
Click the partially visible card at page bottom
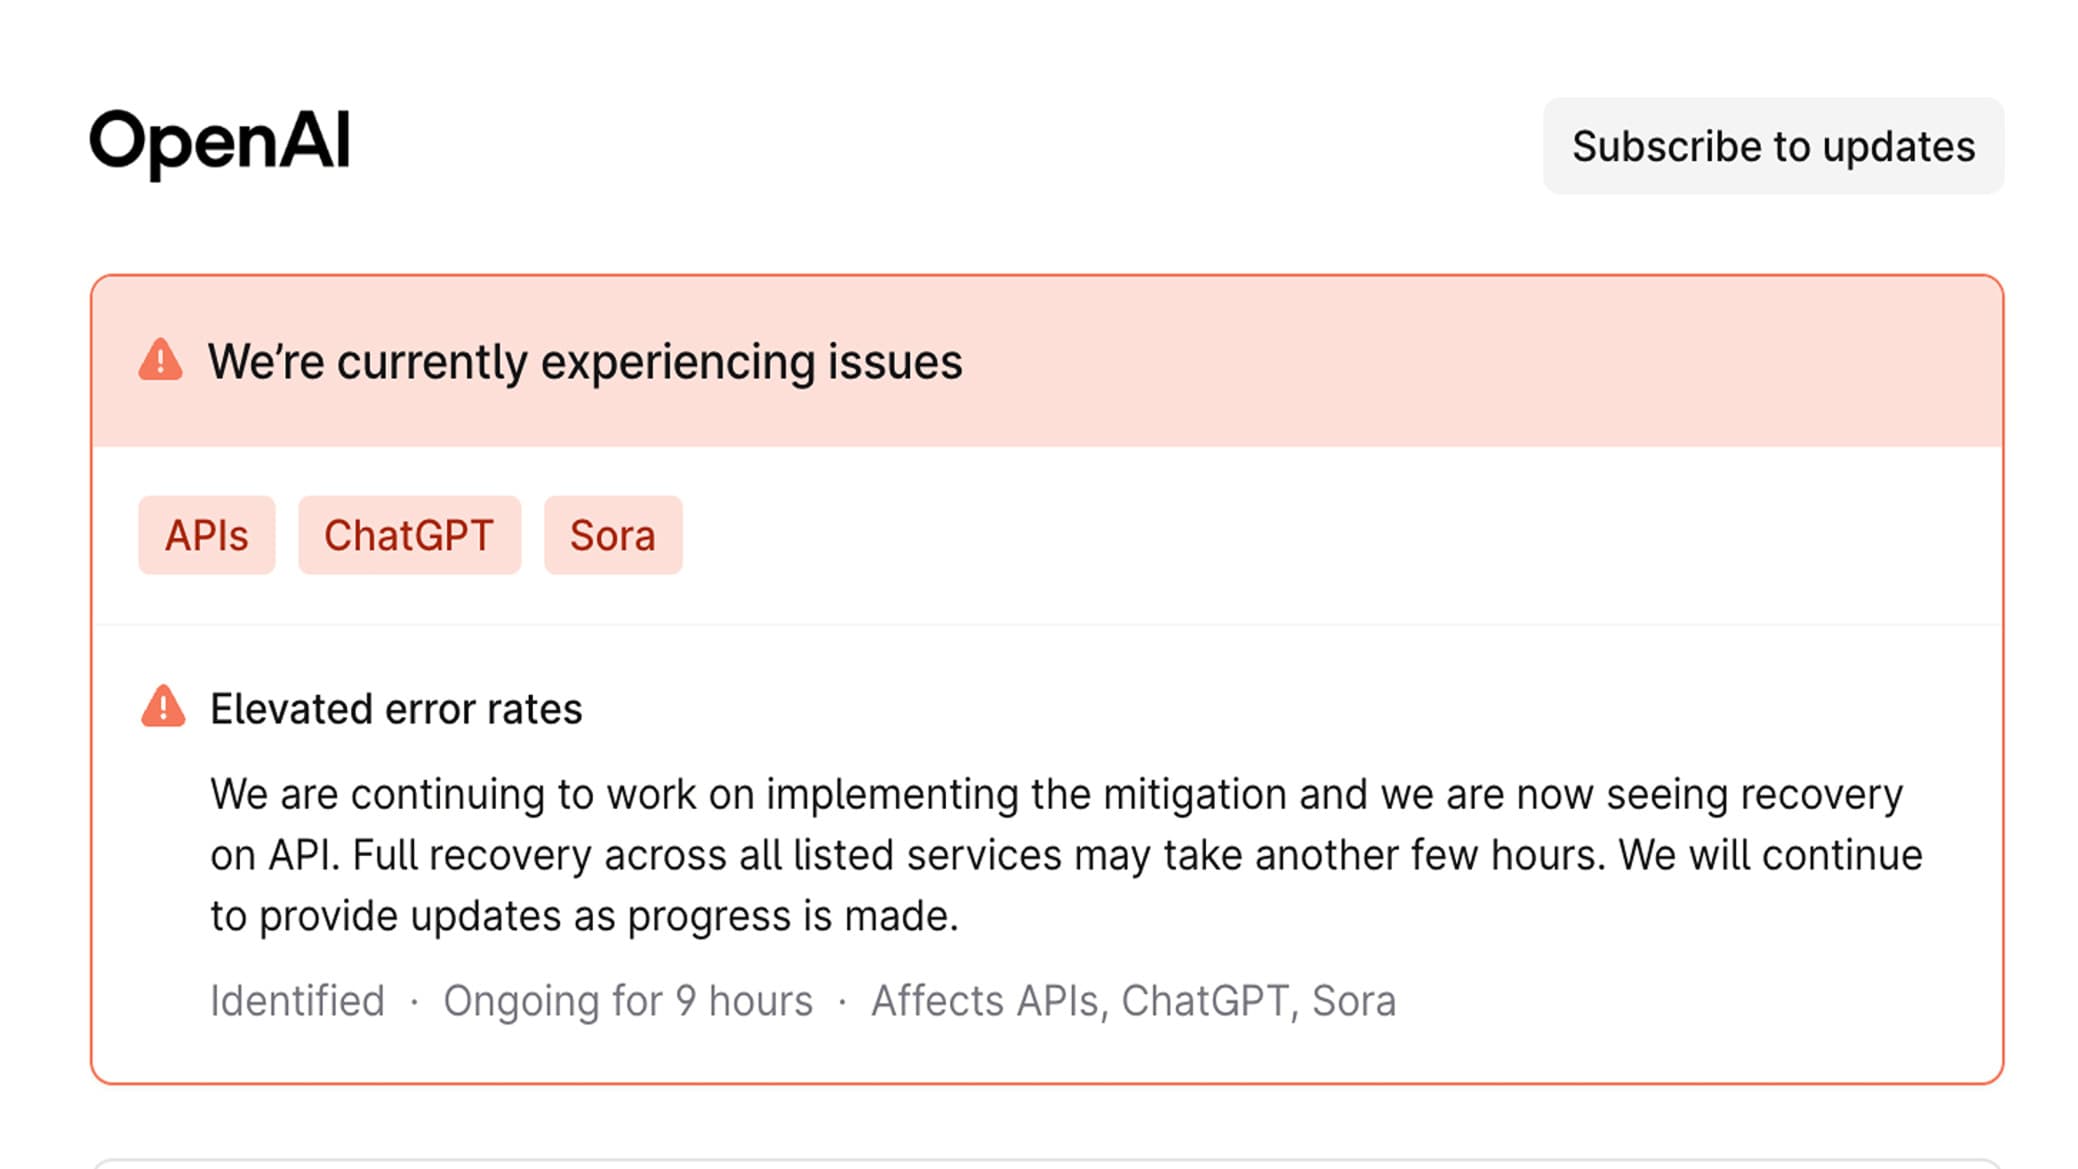pyautogui.click(x=1046, y=1163)
